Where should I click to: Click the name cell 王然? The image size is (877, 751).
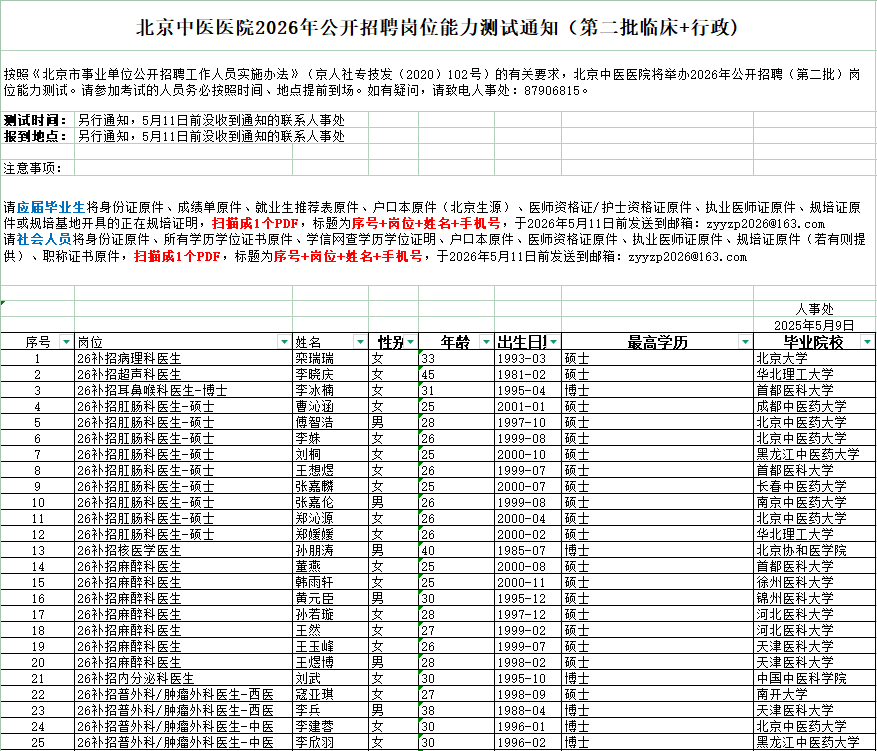[331, 631]
